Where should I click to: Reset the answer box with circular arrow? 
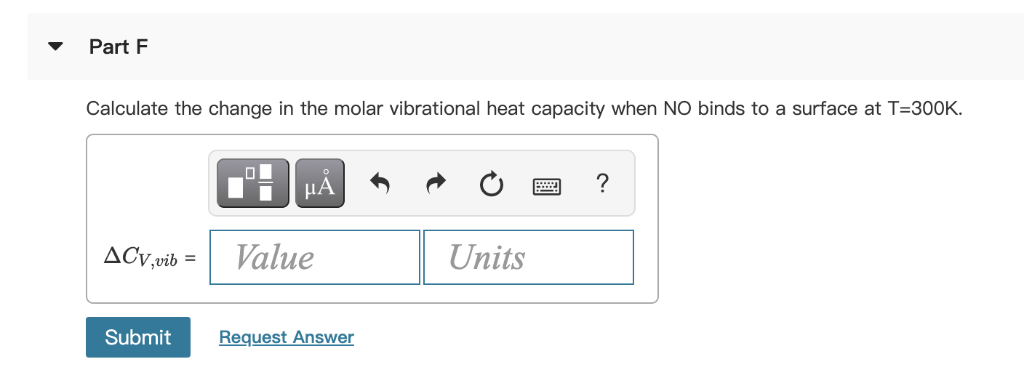[x=491, y=185]
